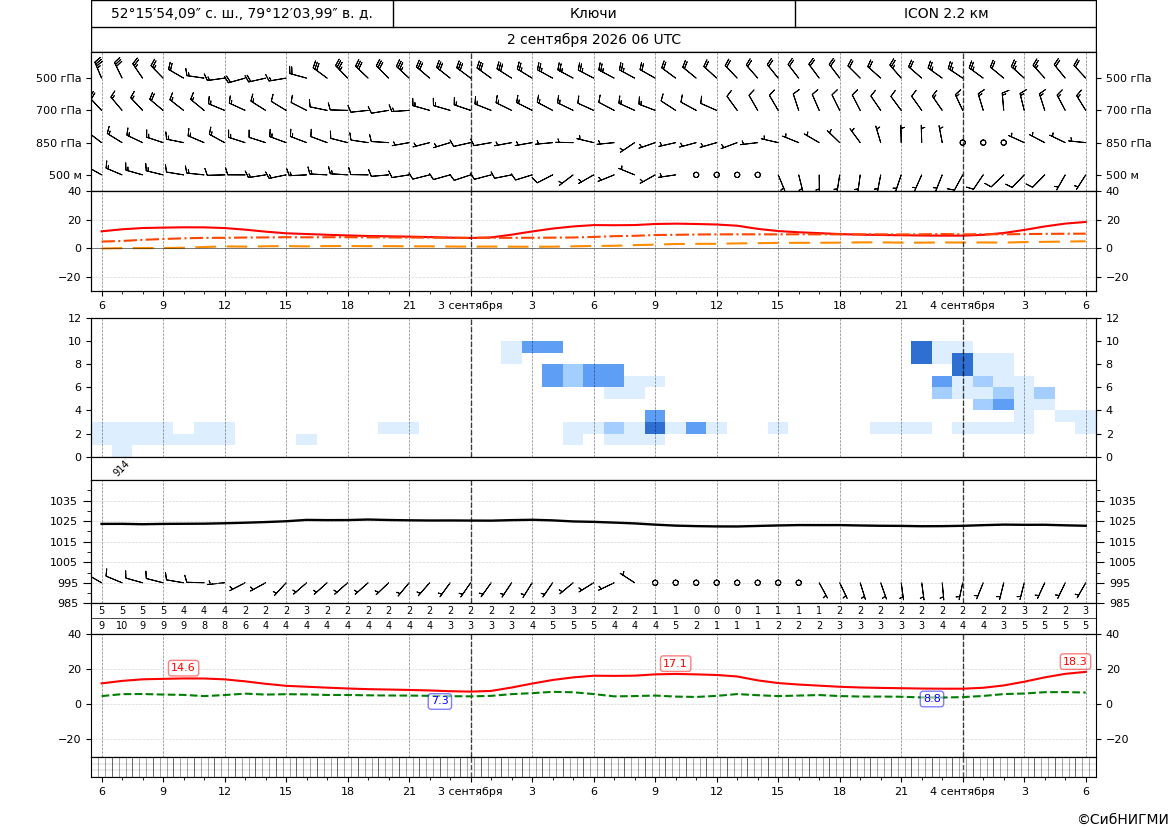Click the coordinates cell in the header
The width and height of the screenshot is (1169, 827).
pyautogui.click(x=242, y=13)
